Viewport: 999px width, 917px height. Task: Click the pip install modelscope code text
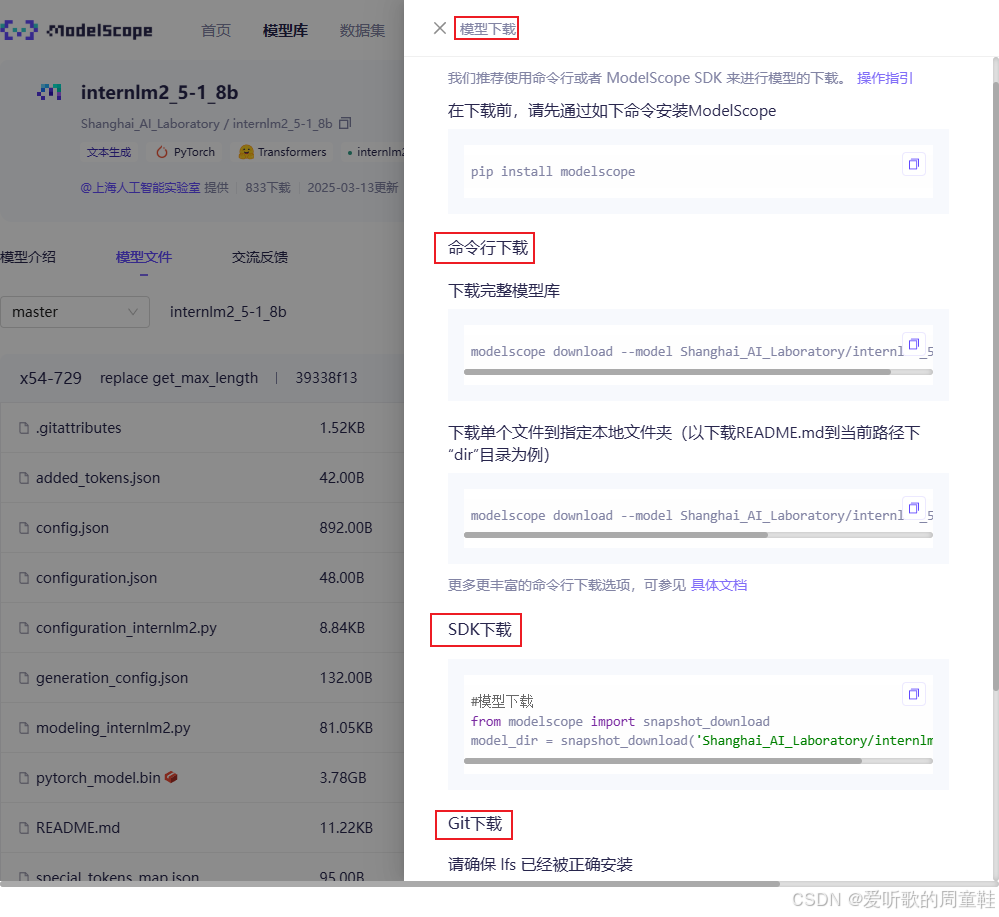553,172
